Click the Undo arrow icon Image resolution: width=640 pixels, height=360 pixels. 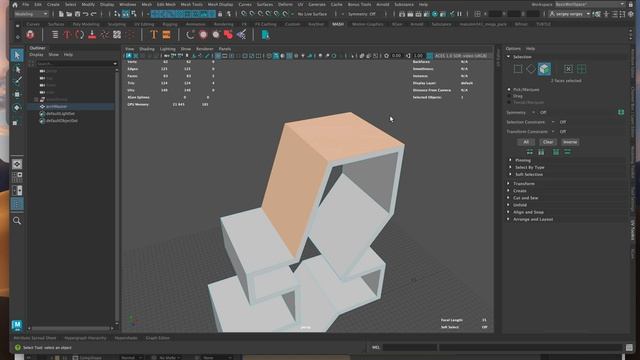click(85, 14)
